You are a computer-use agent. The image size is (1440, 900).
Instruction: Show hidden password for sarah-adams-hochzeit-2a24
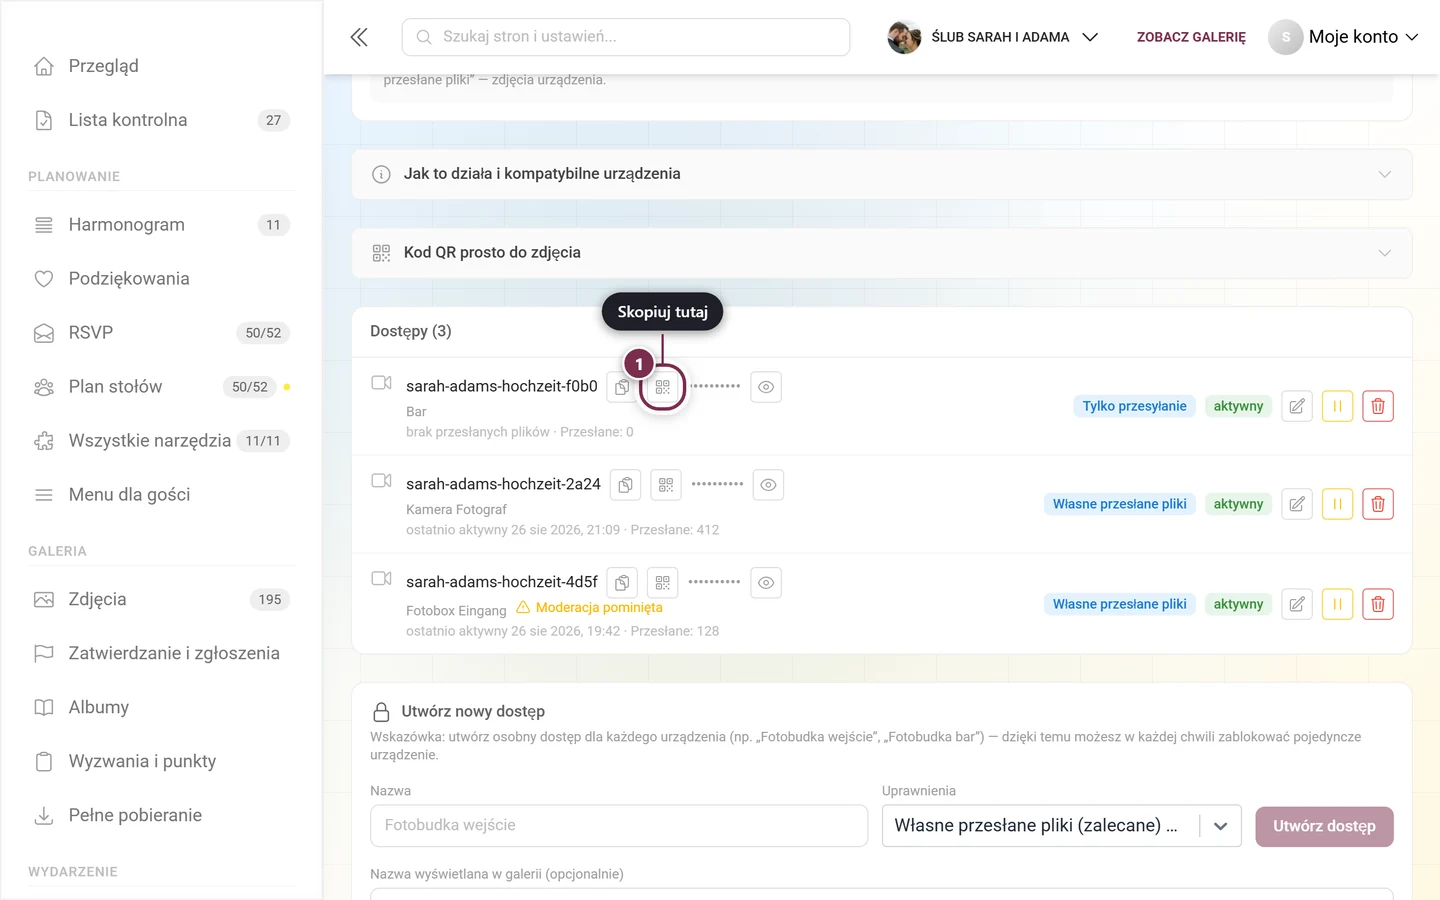pyautogui.click(x=768, y=485)
